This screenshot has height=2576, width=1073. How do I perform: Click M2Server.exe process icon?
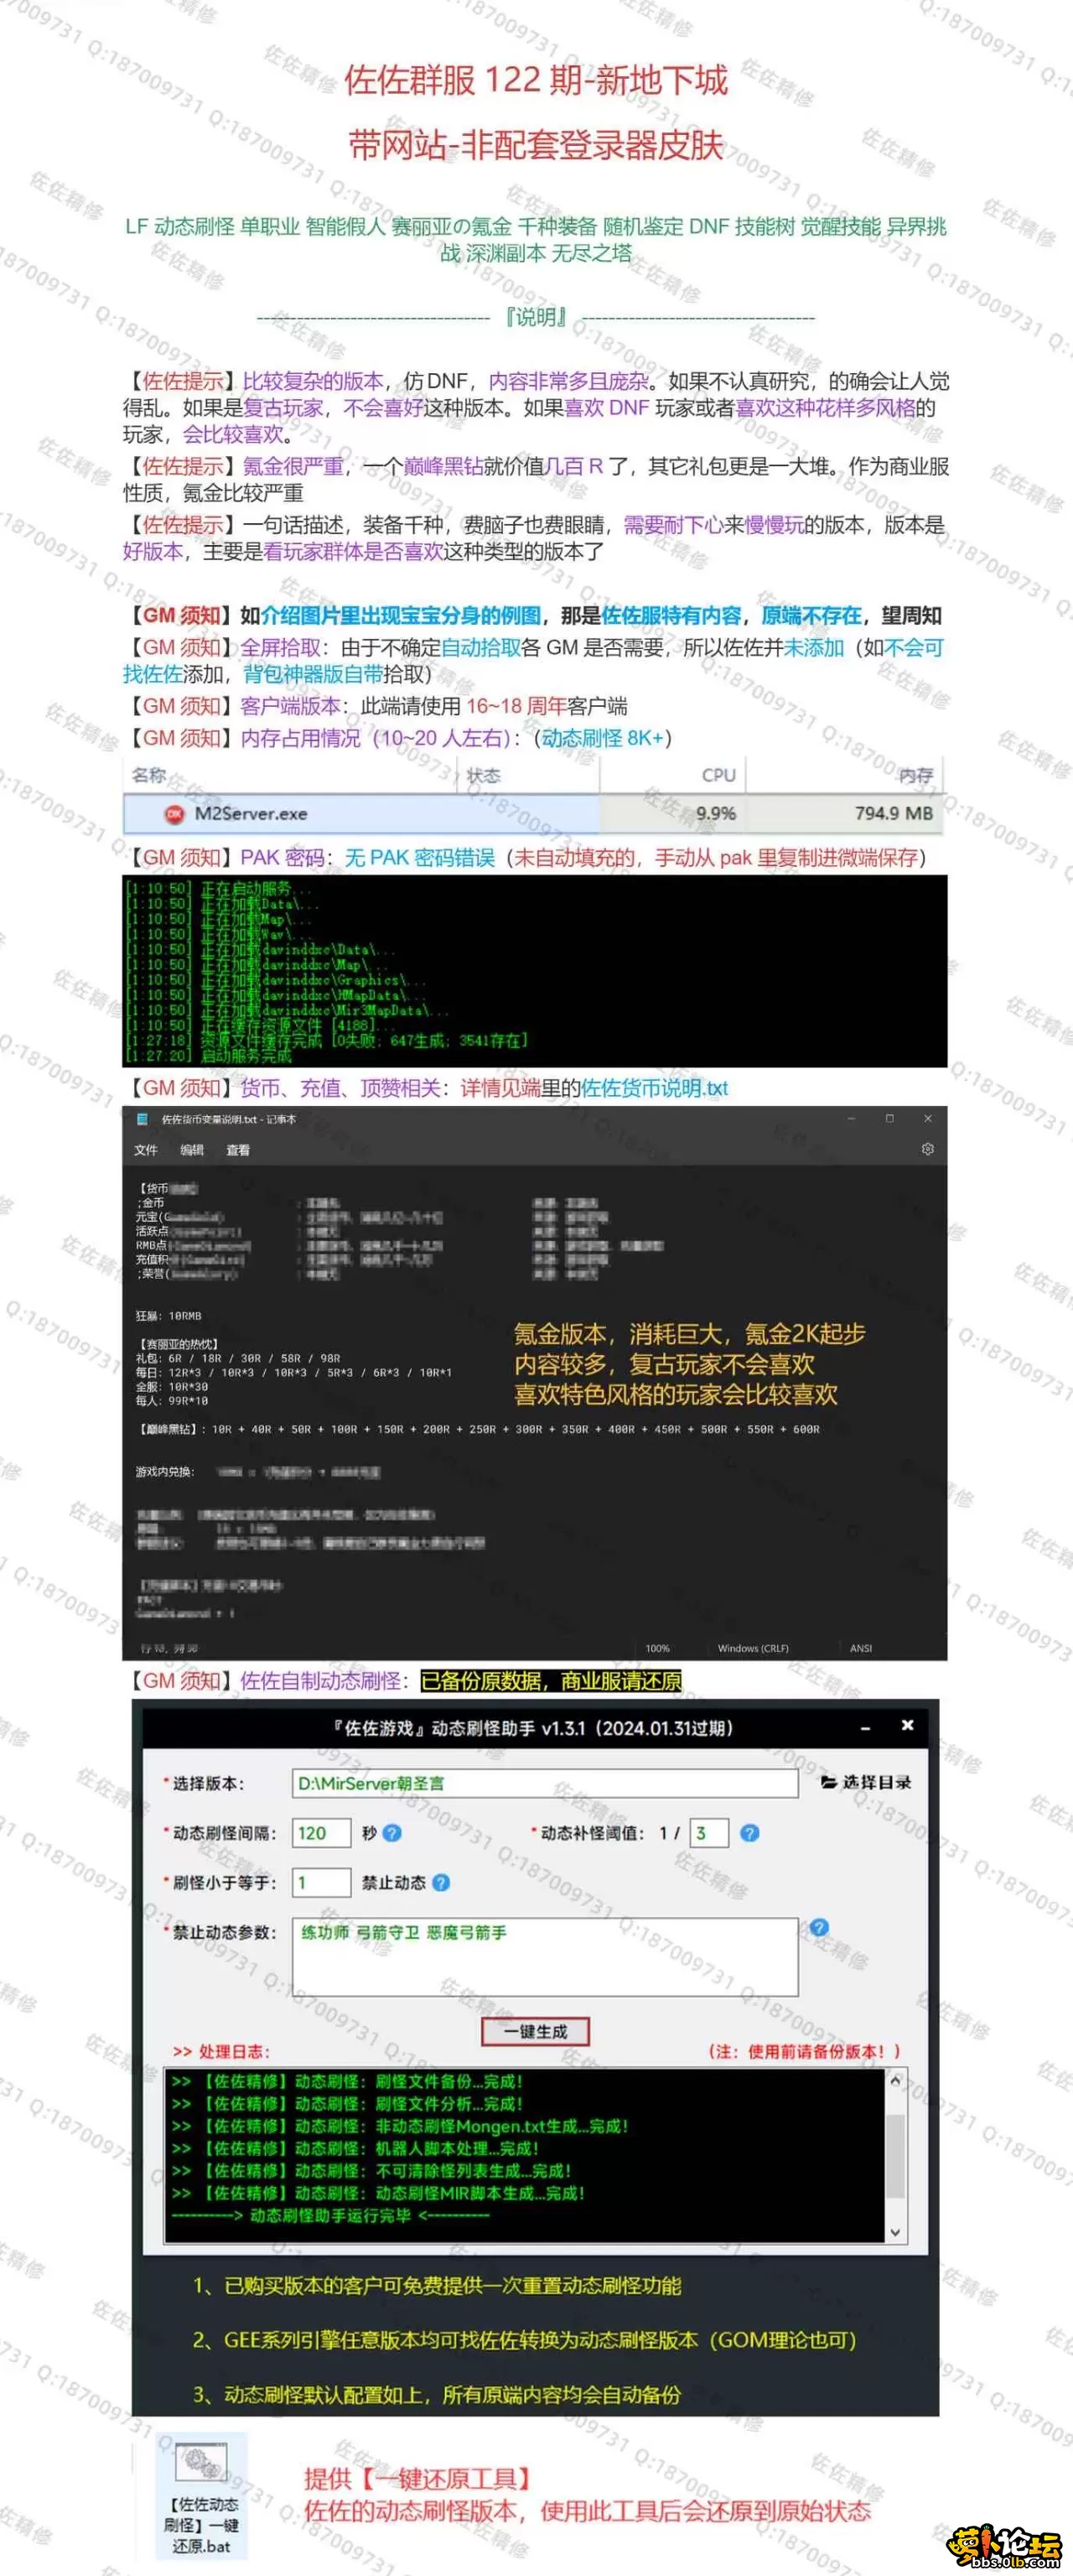(x=174, y=814)
